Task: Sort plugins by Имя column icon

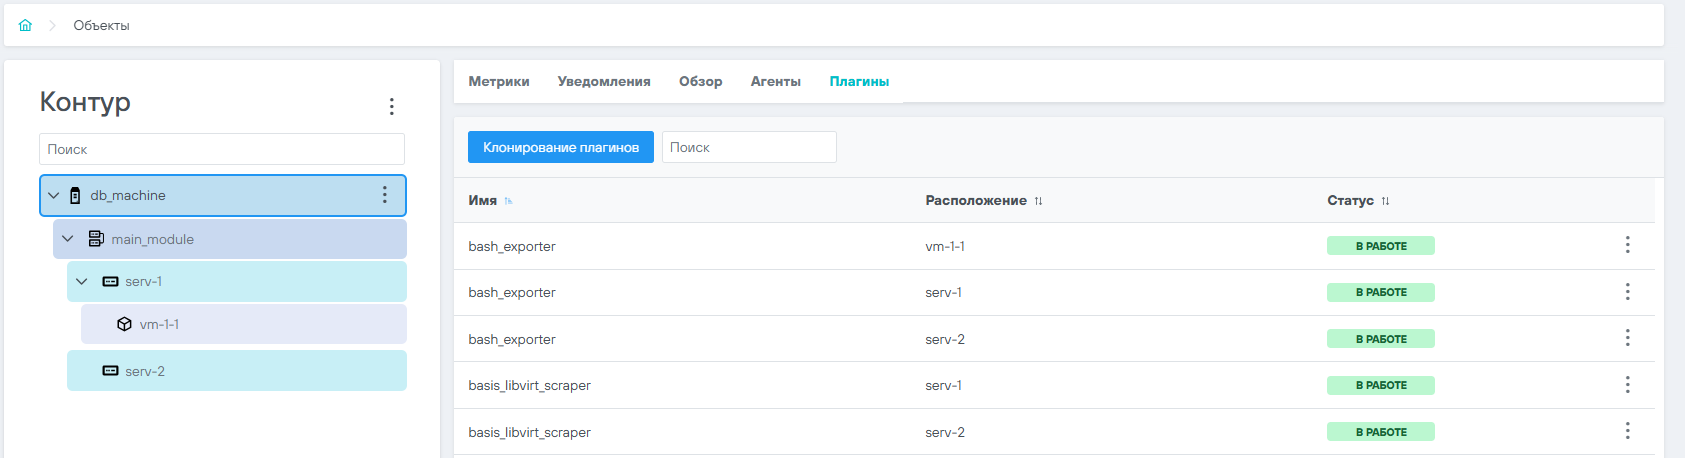Action: (x=508, y=201)
